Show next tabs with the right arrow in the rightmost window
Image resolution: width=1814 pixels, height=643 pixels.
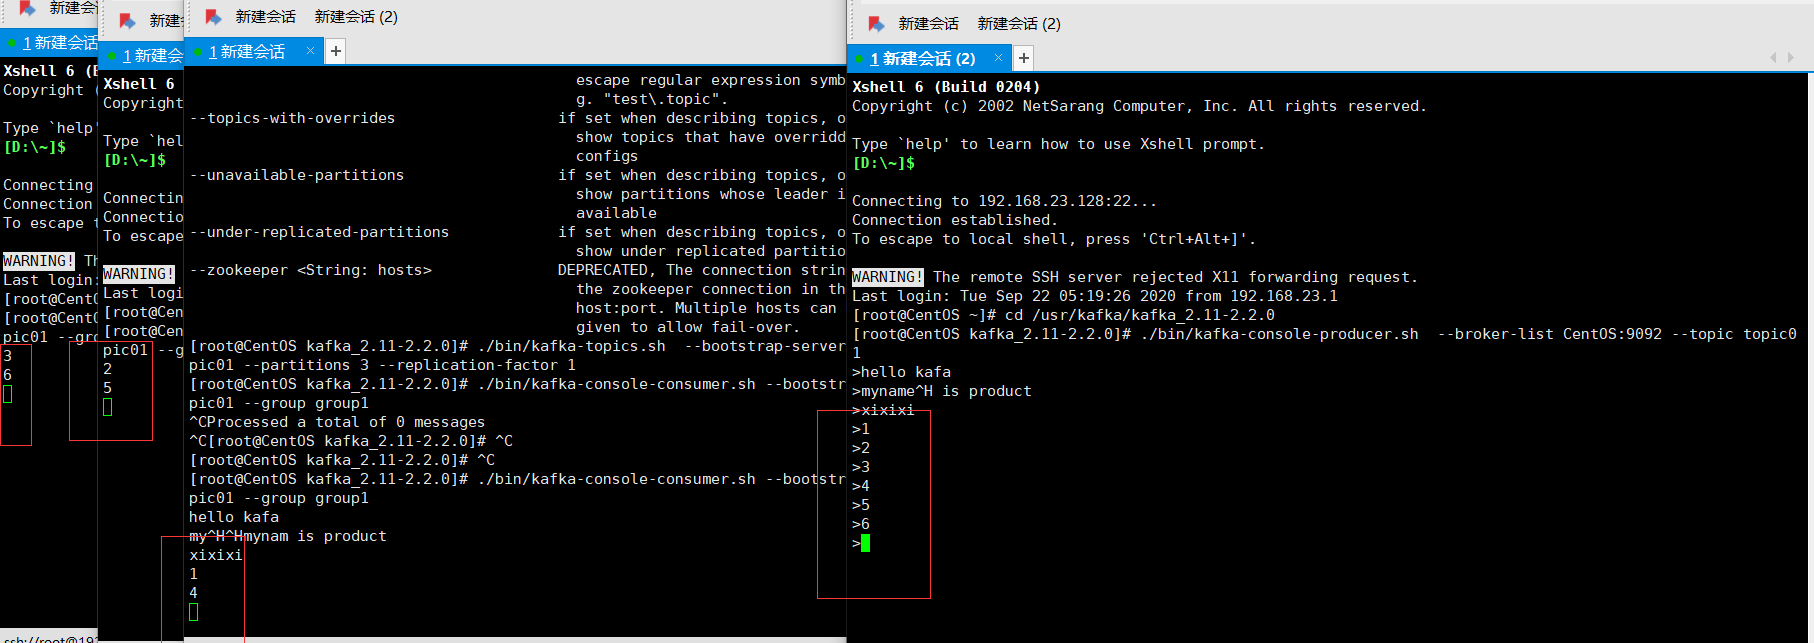(1790, 58)
